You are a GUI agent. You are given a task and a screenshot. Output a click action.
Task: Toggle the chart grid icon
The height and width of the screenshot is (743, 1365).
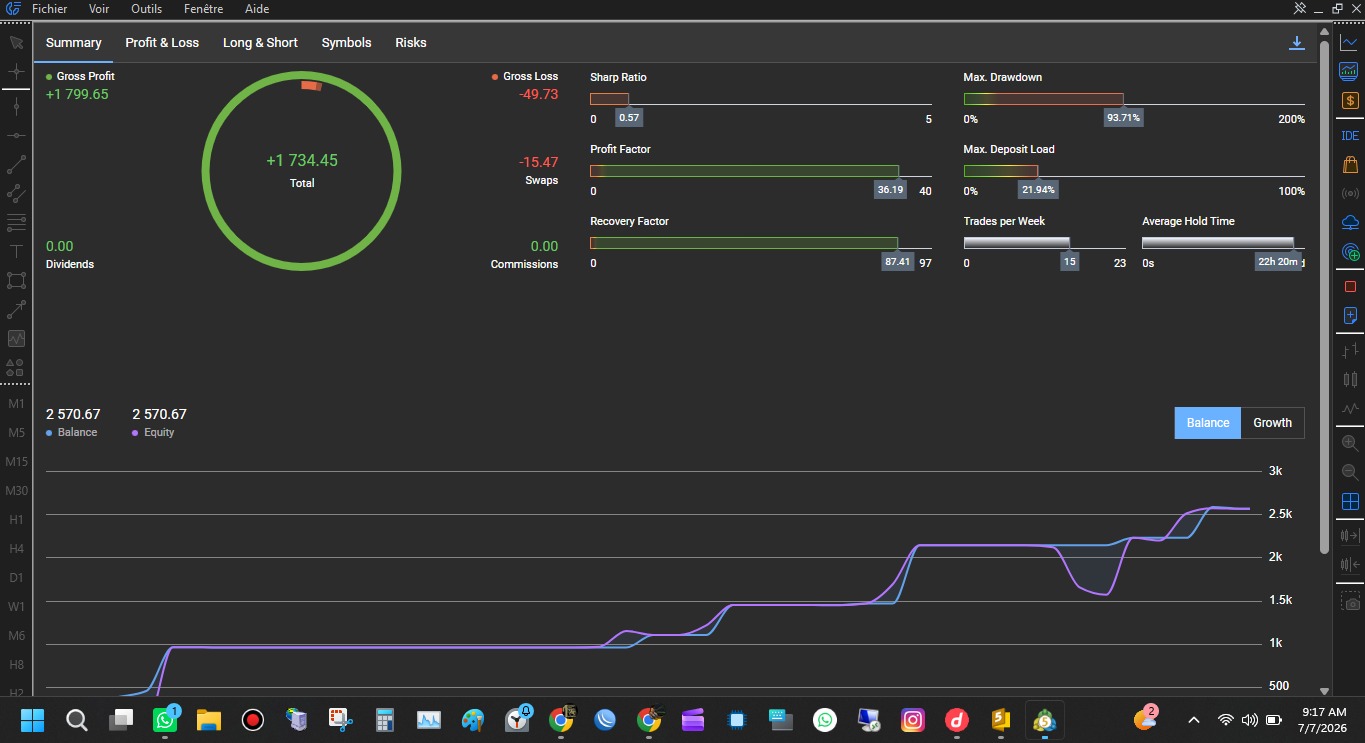click(x=1350, y=501)
